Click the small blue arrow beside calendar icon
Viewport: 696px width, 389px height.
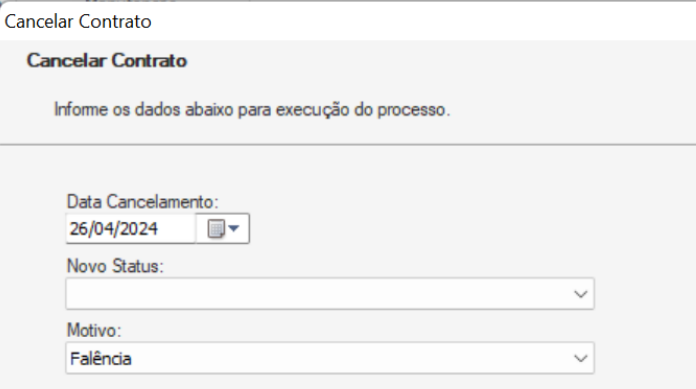tap(234, 229)
